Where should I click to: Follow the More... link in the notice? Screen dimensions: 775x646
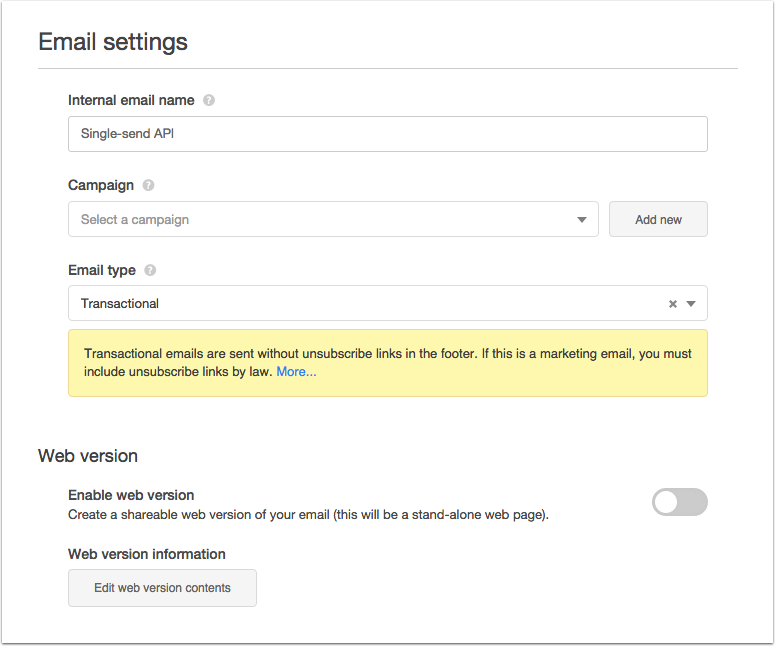[296, 372]
